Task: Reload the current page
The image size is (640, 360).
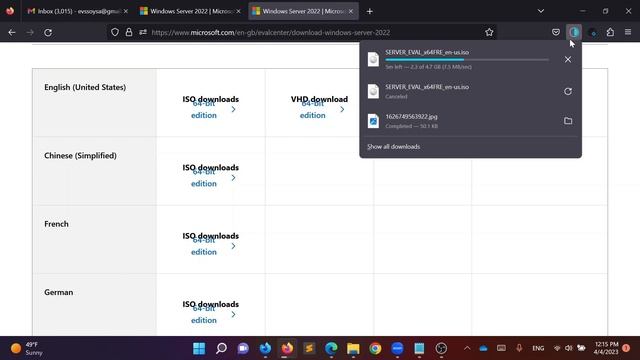Action: tap(48, 32)
